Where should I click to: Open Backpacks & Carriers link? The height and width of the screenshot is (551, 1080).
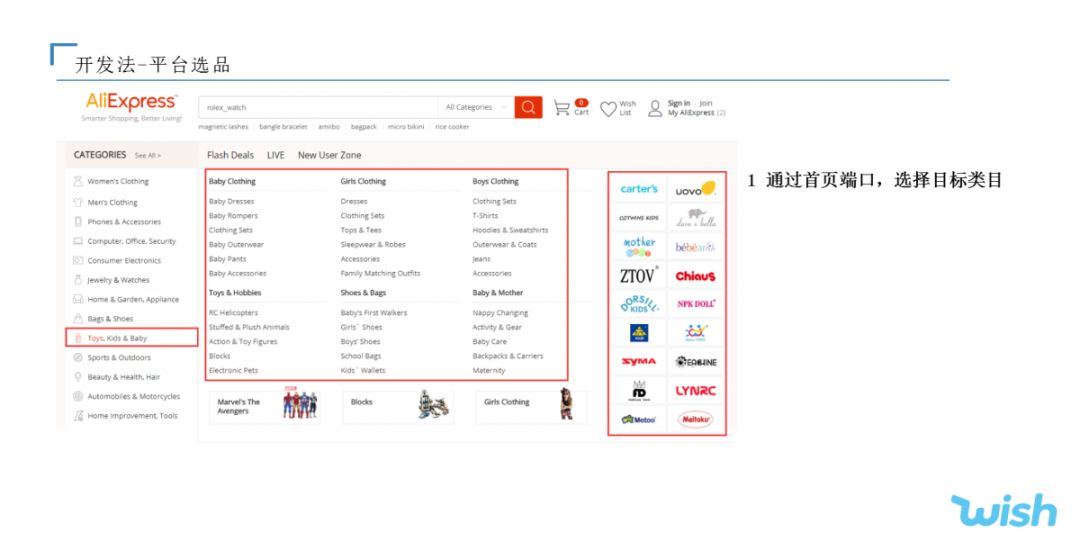(x=508, y=356)
